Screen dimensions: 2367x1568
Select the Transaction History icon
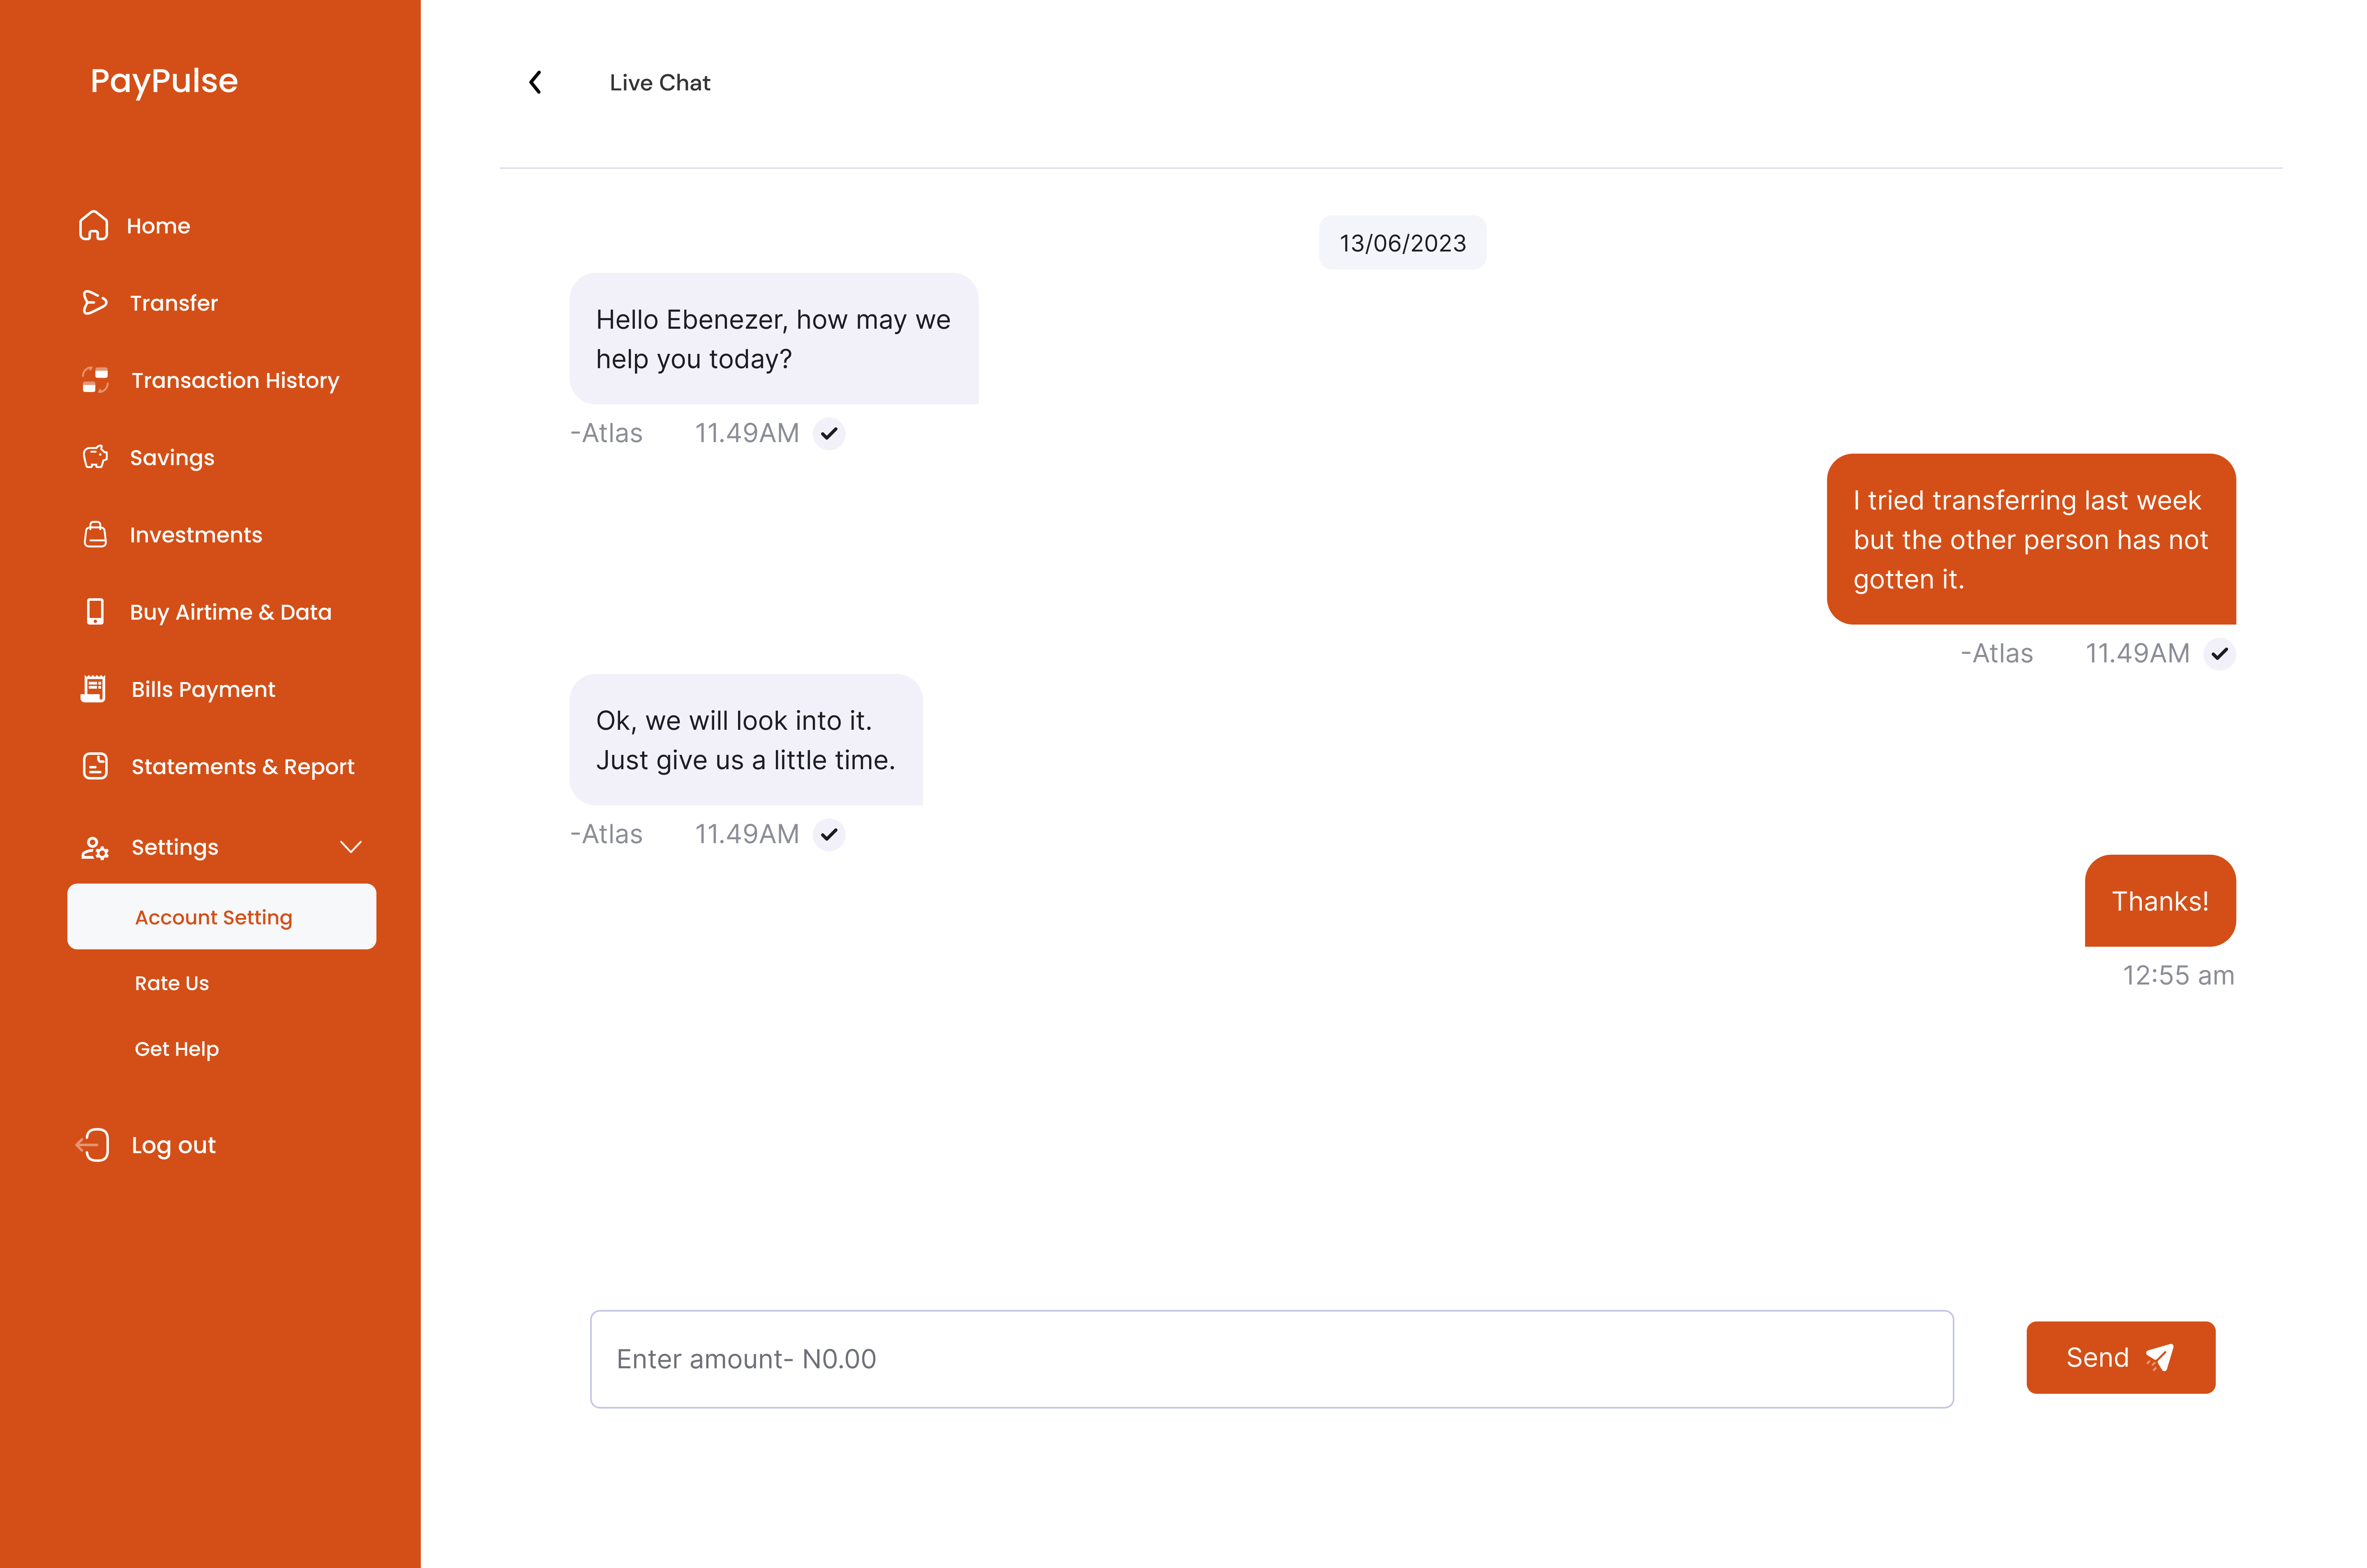[x=95, y=380]
